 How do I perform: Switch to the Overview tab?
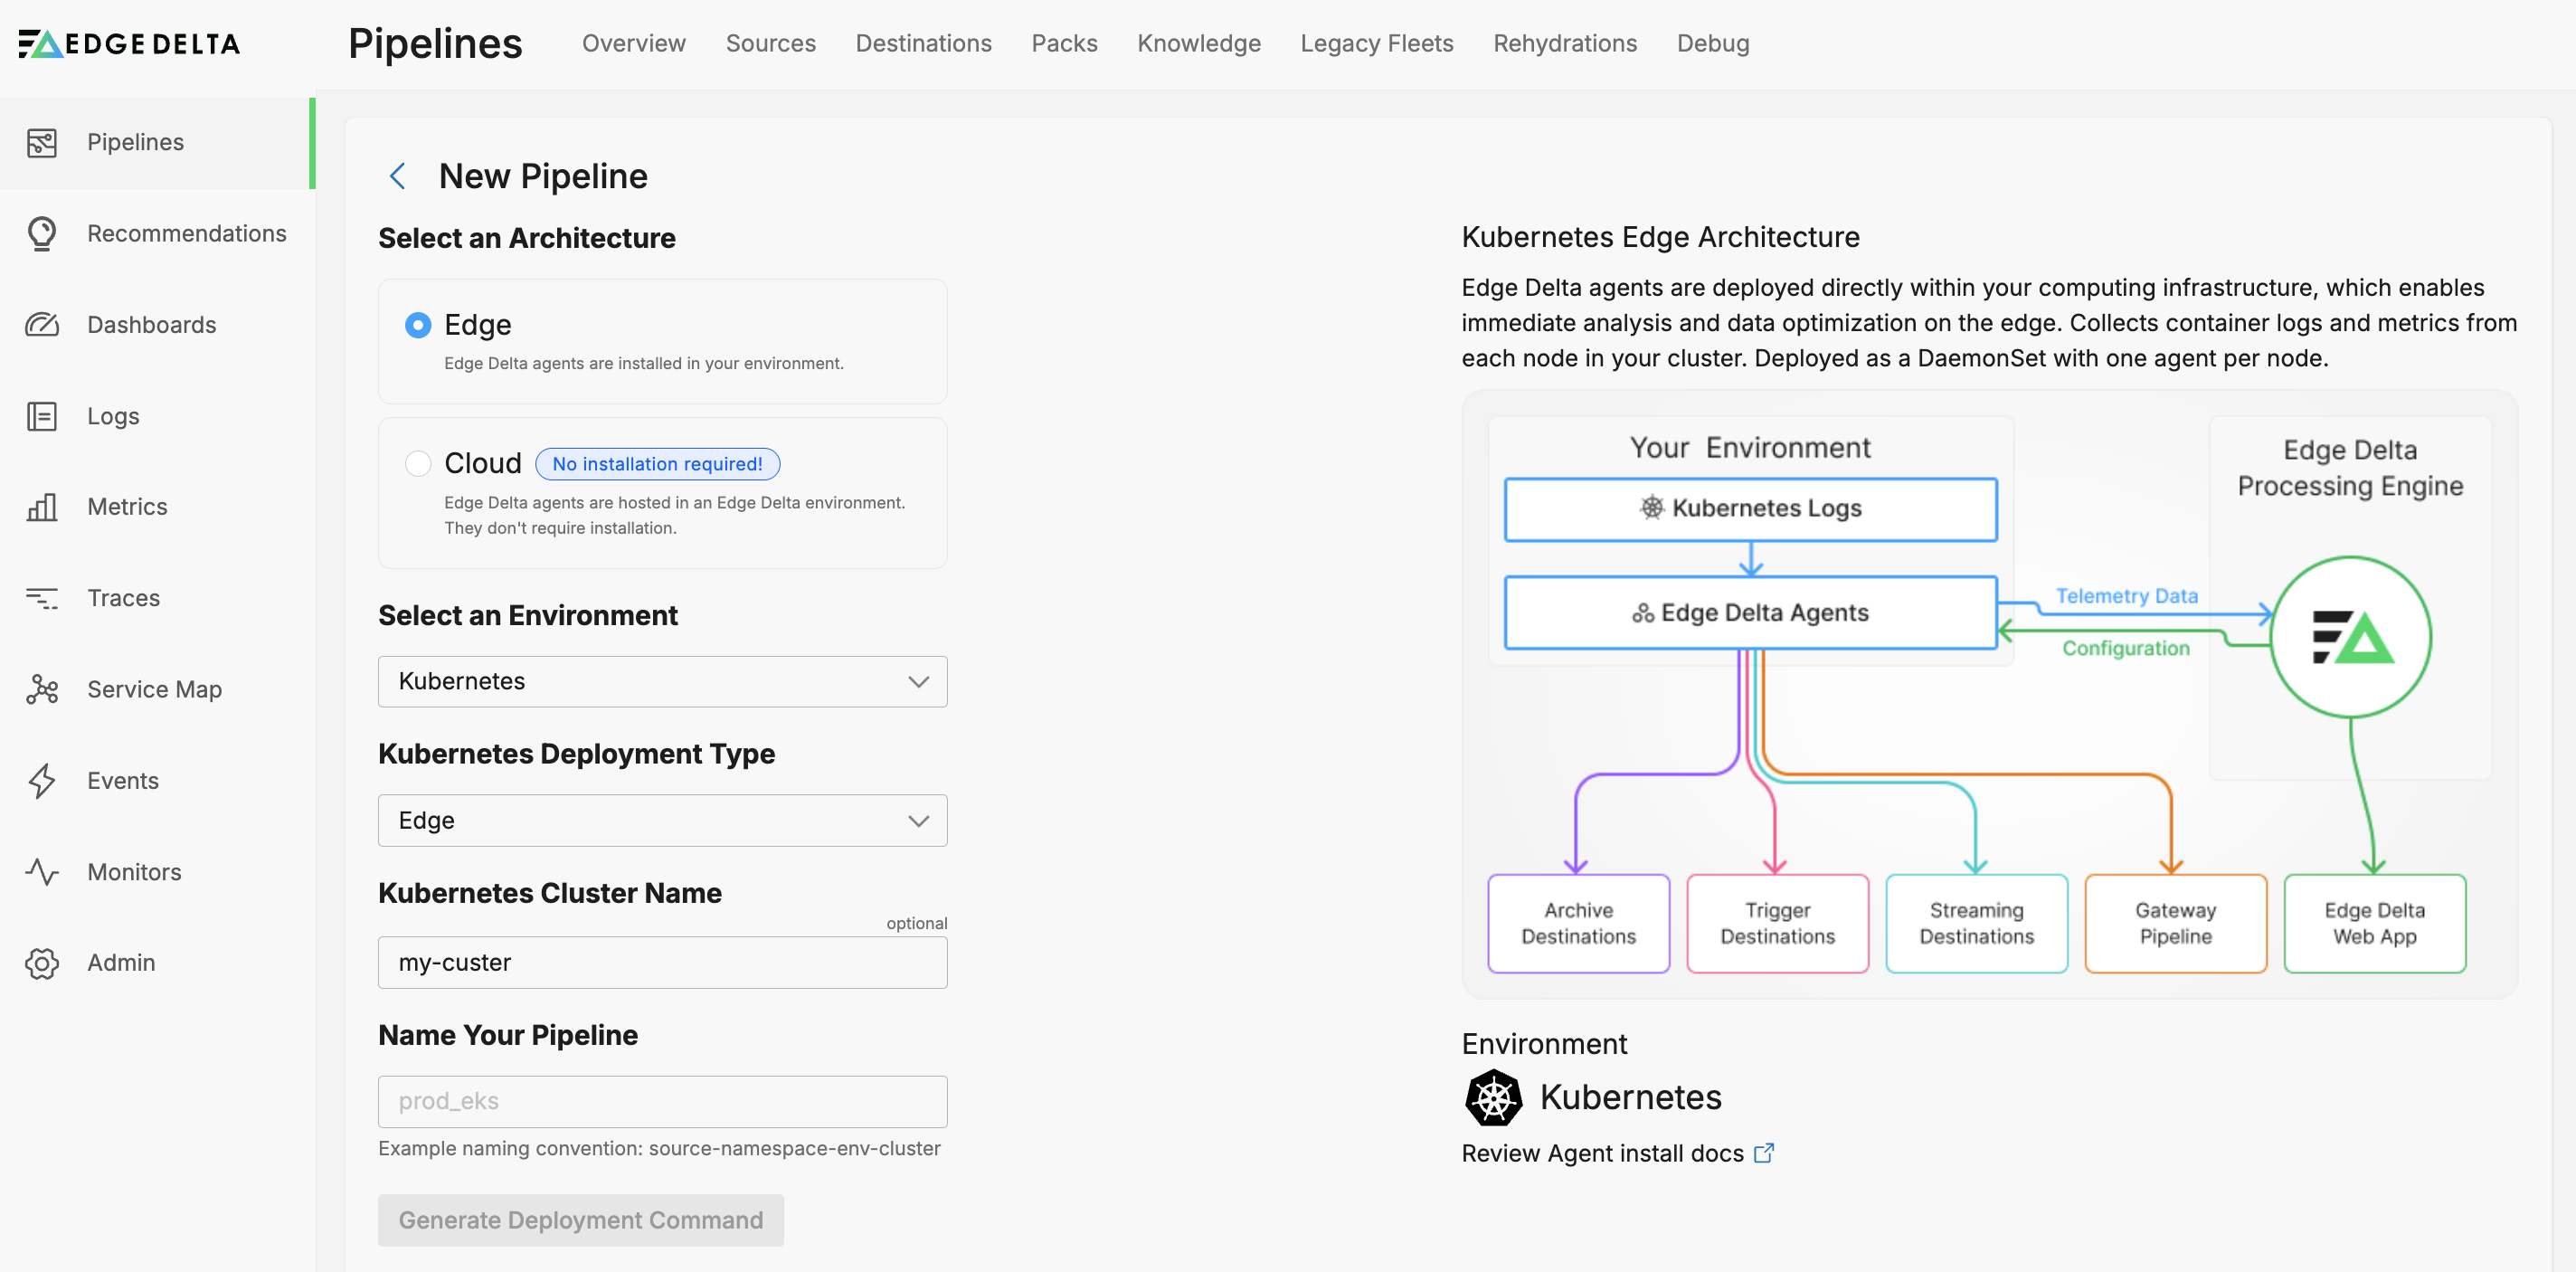click(x=634, y=43)
